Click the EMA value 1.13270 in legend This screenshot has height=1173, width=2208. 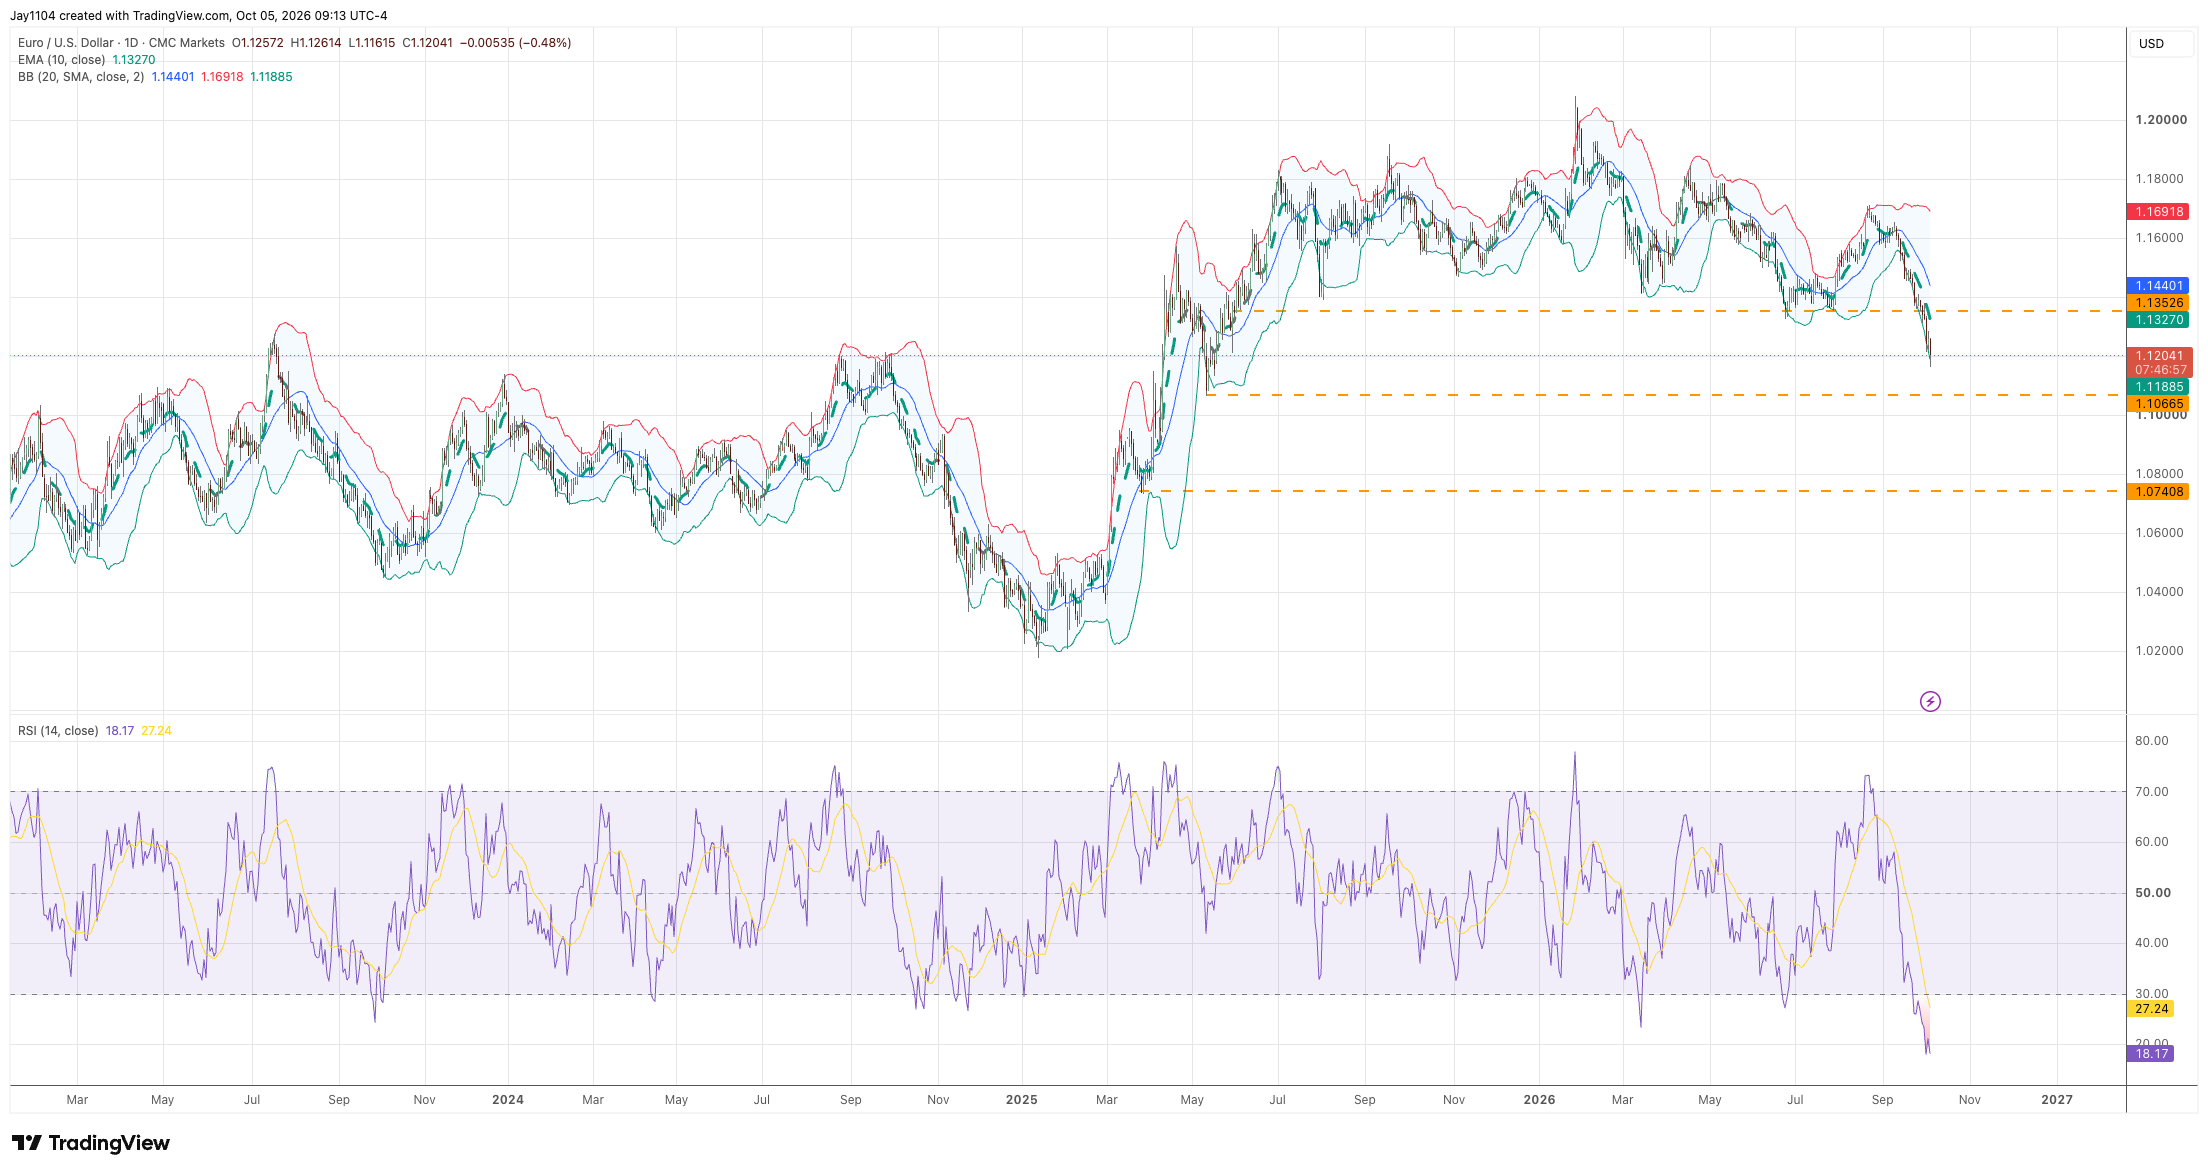134,60
